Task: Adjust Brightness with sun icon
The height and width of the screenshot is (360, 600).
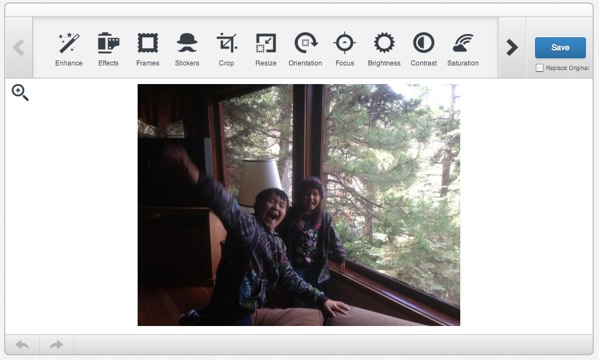Action: (384, 49)
